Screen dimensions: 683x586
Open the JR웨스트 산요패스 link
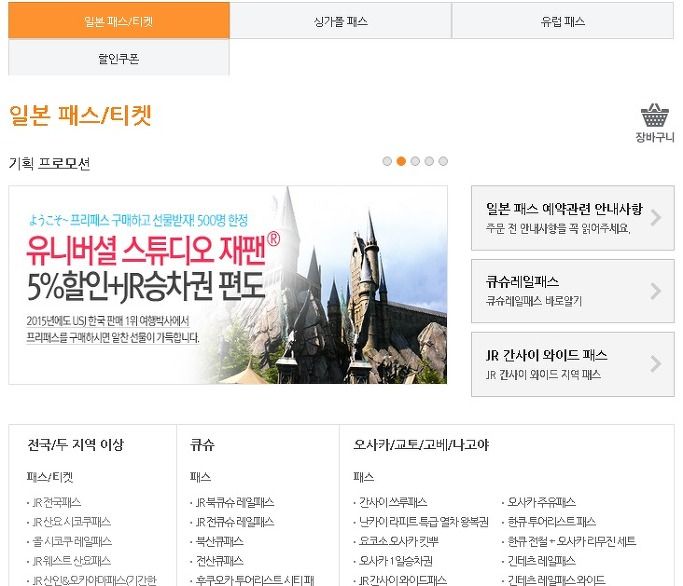[71, 561]
